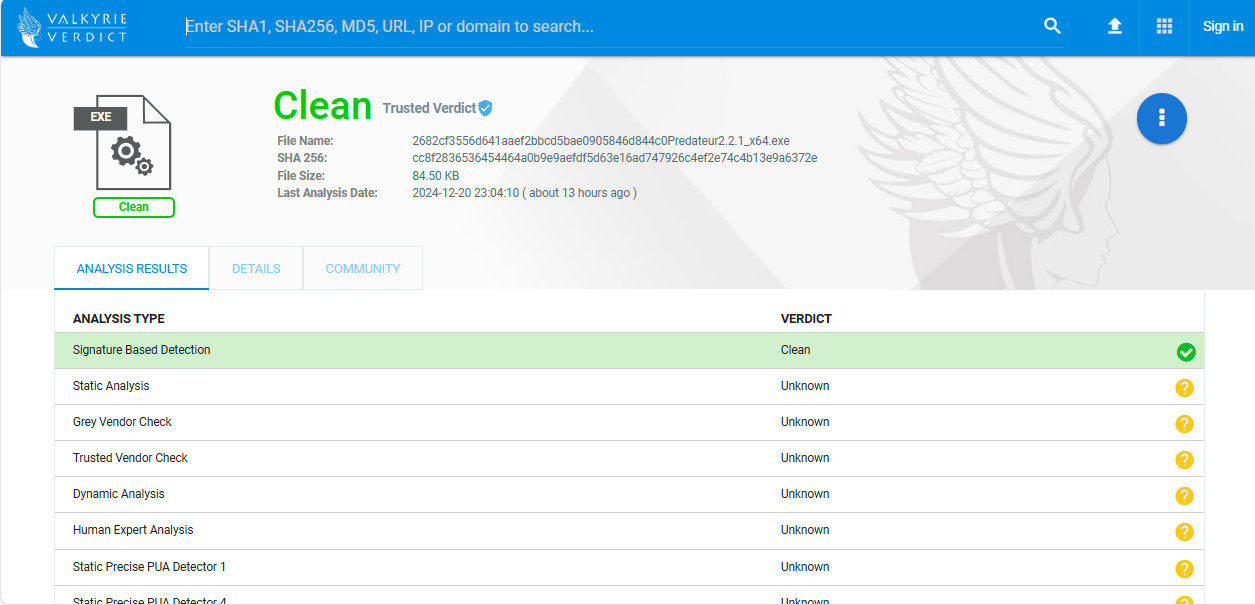Click the File Size label
Image resolution: width=1255 pixels, height=605 pixels.
(301, 176)
